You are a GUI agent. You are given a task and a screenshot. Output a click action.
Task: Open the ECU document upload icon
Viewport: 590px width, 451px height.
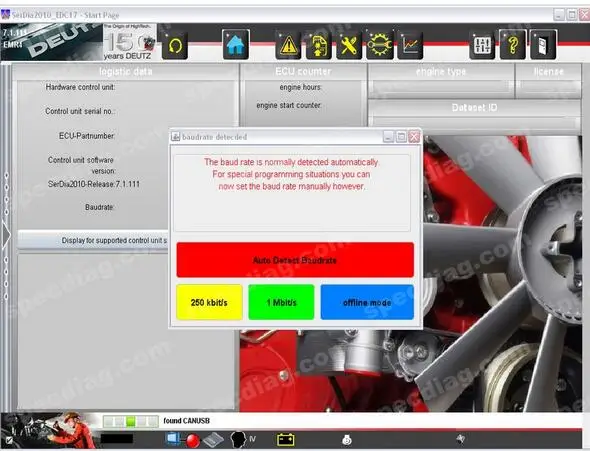(x=319, y=45)
